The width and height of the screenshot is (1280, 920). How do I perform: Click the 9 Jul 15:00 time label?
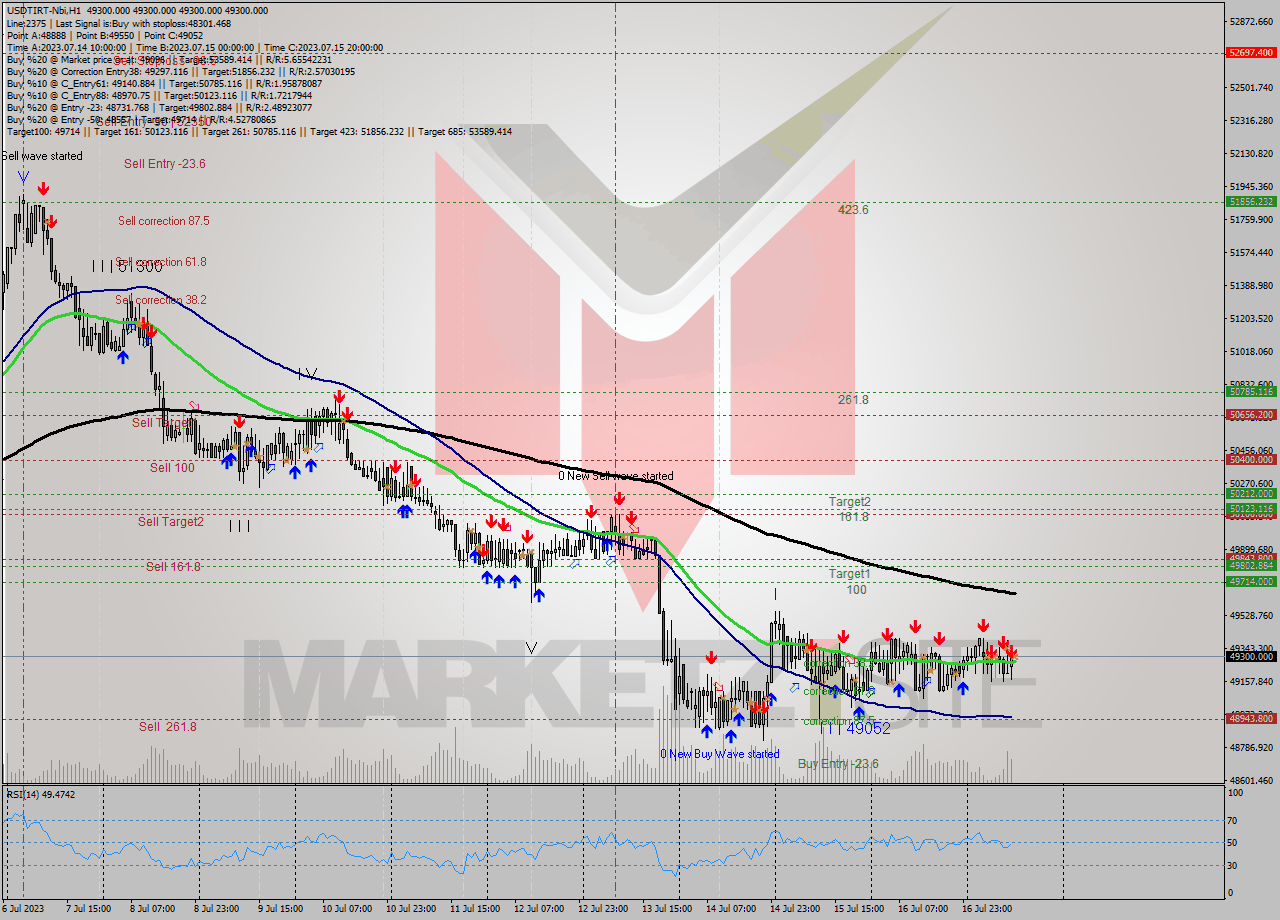coord(278,910)
